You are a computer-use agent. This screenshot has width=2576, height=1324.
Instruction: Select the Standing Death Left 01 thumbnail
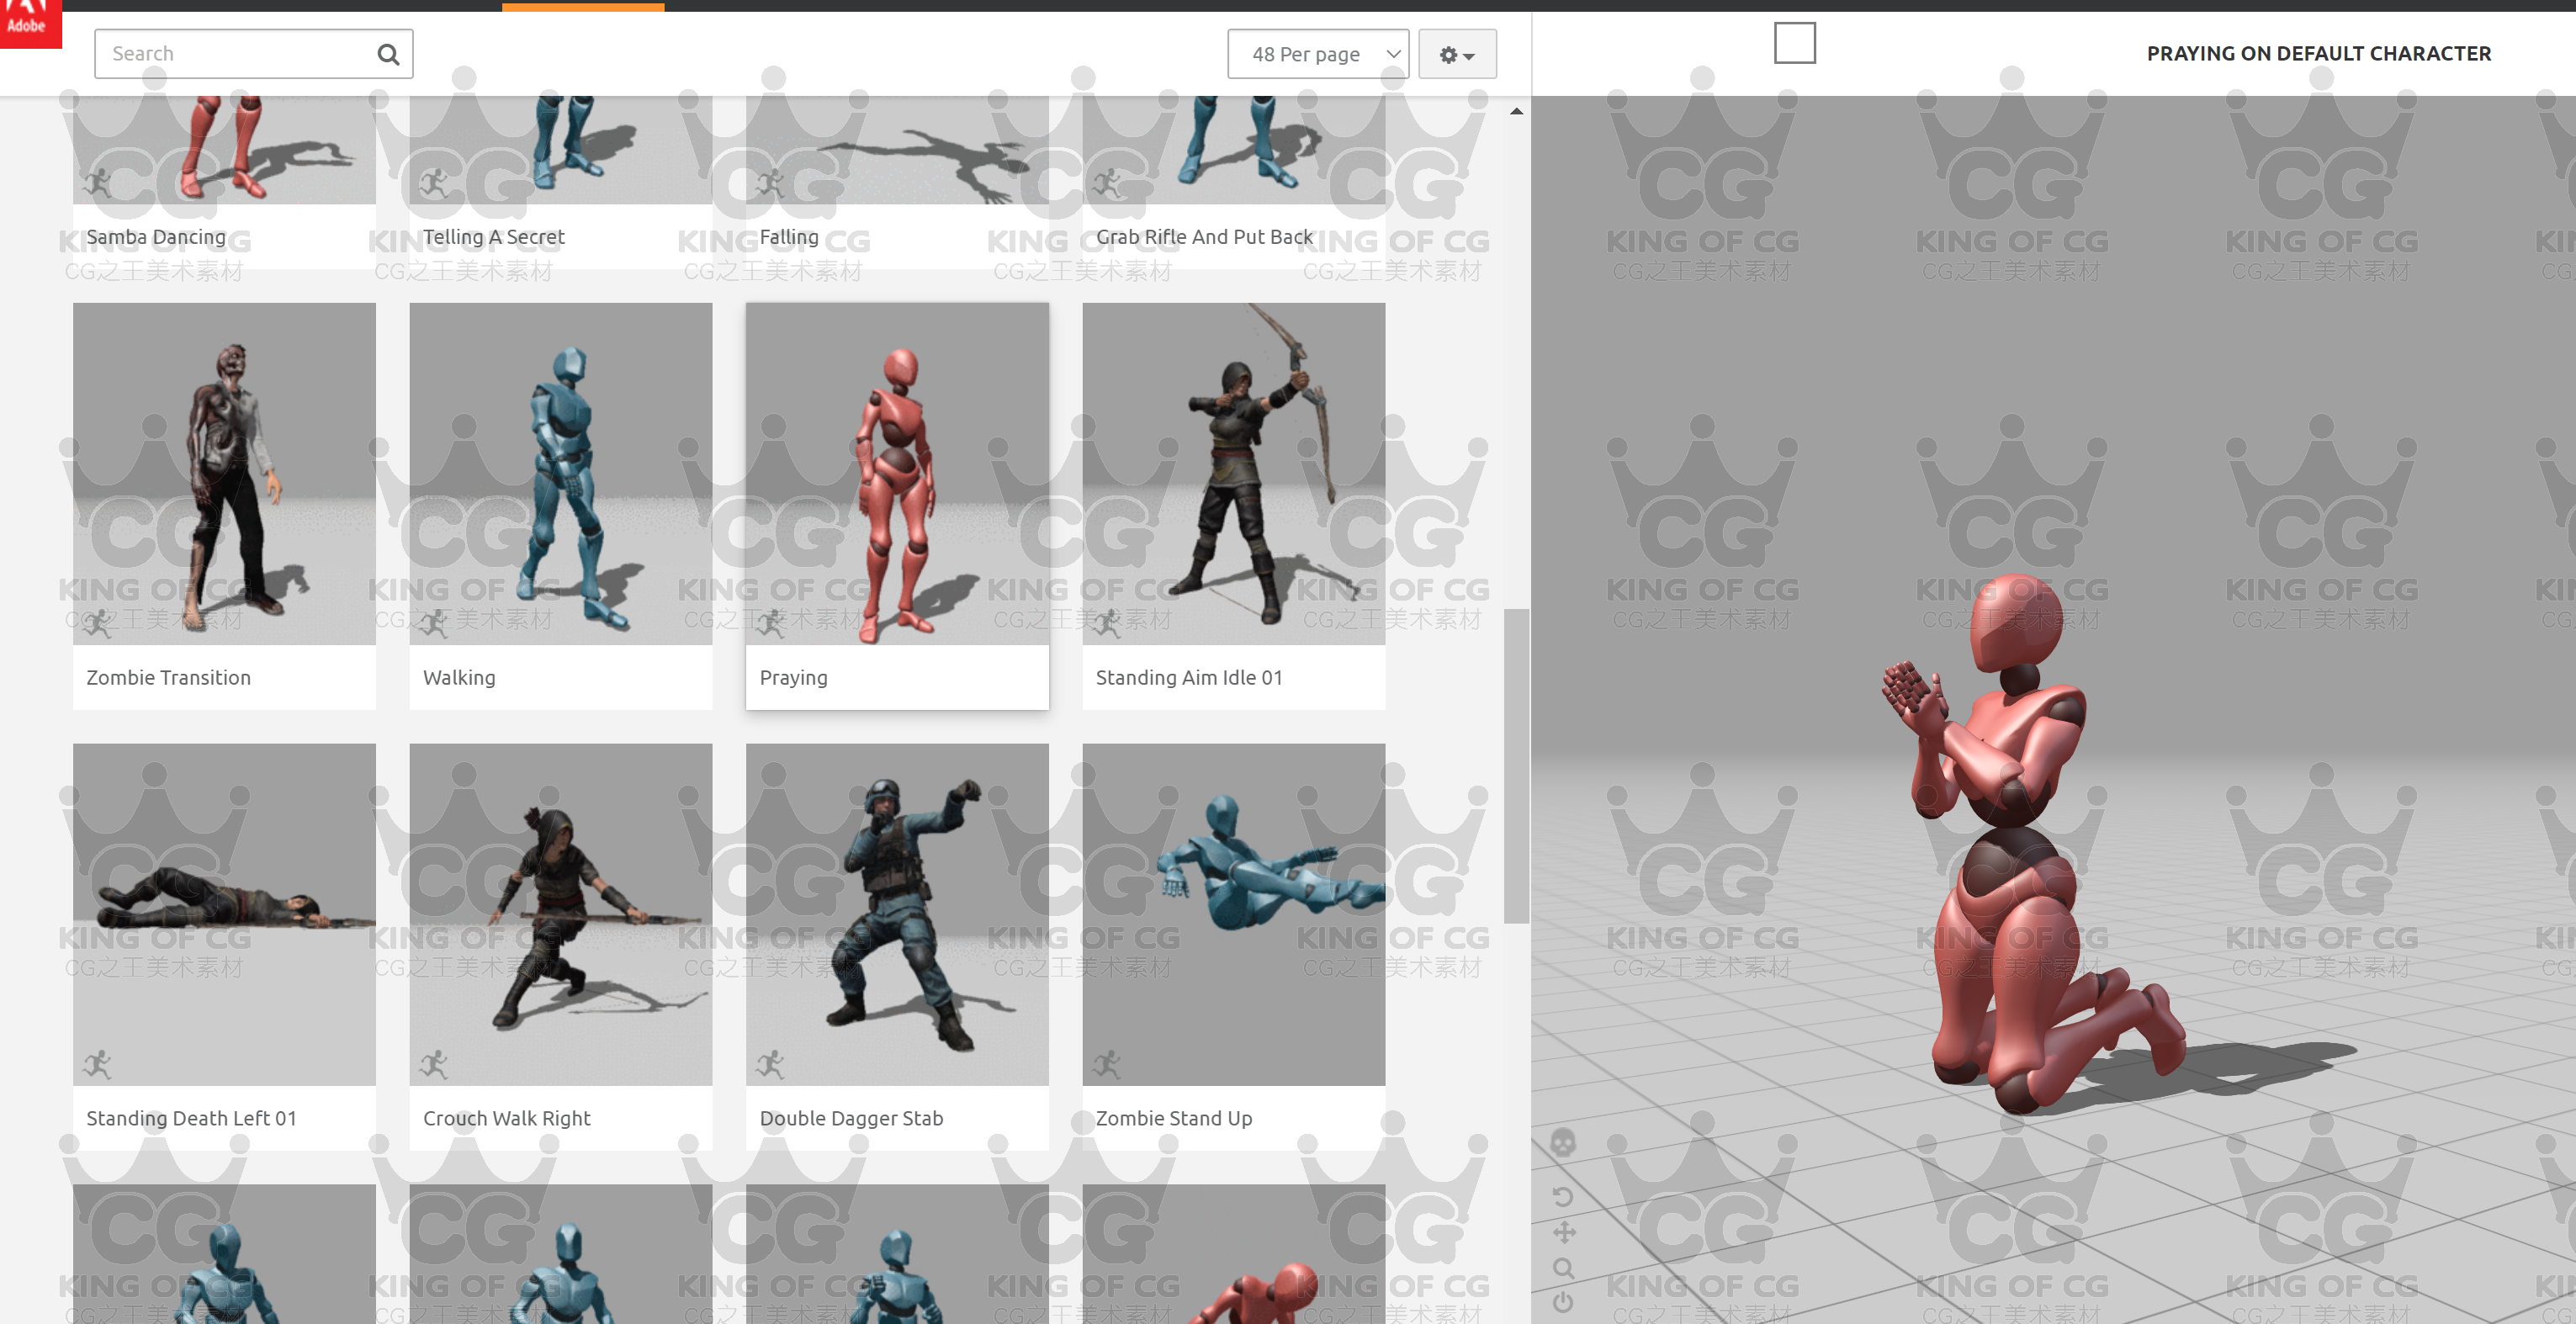point(224,914)
